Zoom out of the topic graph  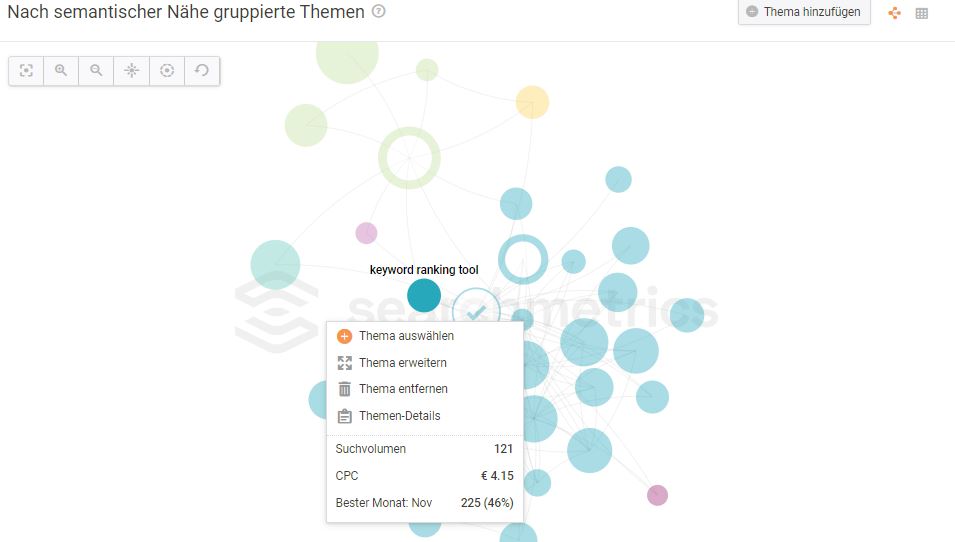(96, 71)
